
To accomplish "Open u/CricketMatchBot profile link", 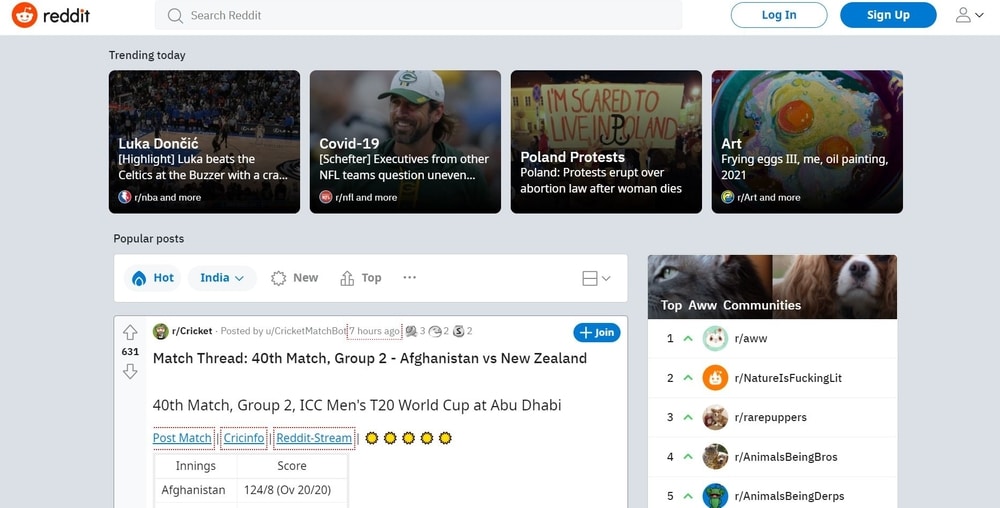I will point(306,331).
